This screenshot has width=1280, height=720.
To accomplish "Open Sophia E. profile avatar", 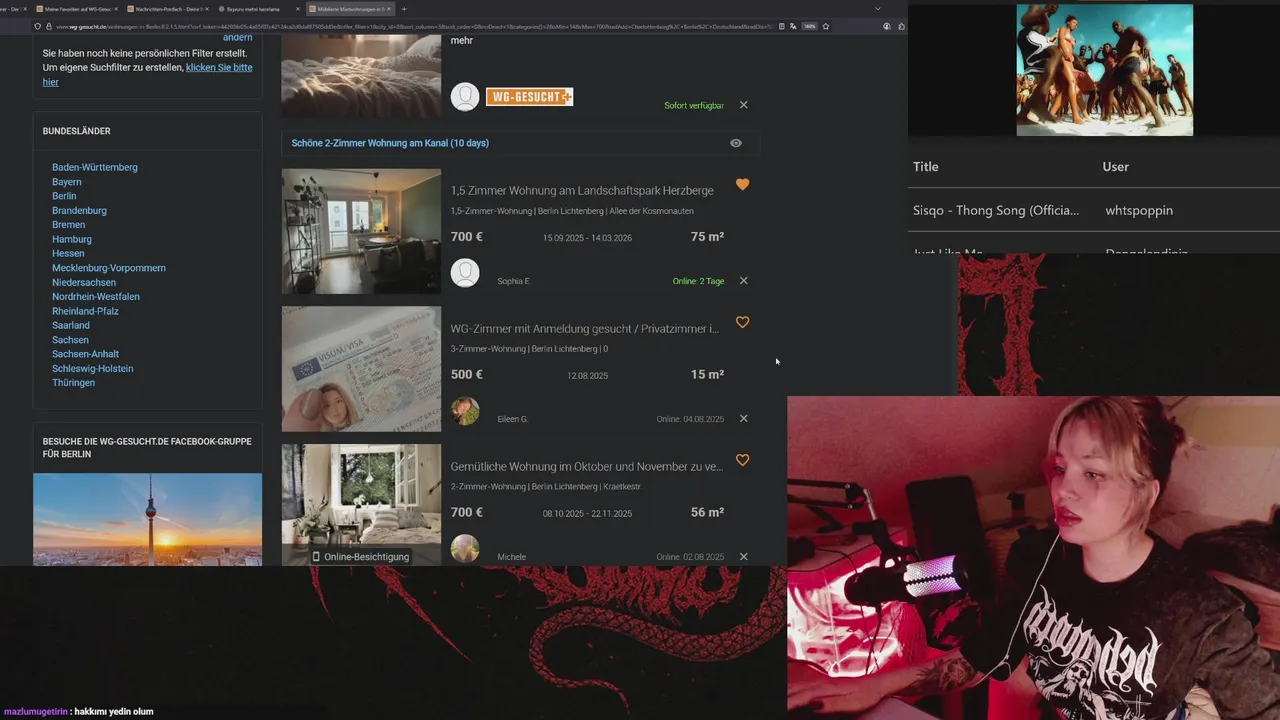I will (465, 273).
